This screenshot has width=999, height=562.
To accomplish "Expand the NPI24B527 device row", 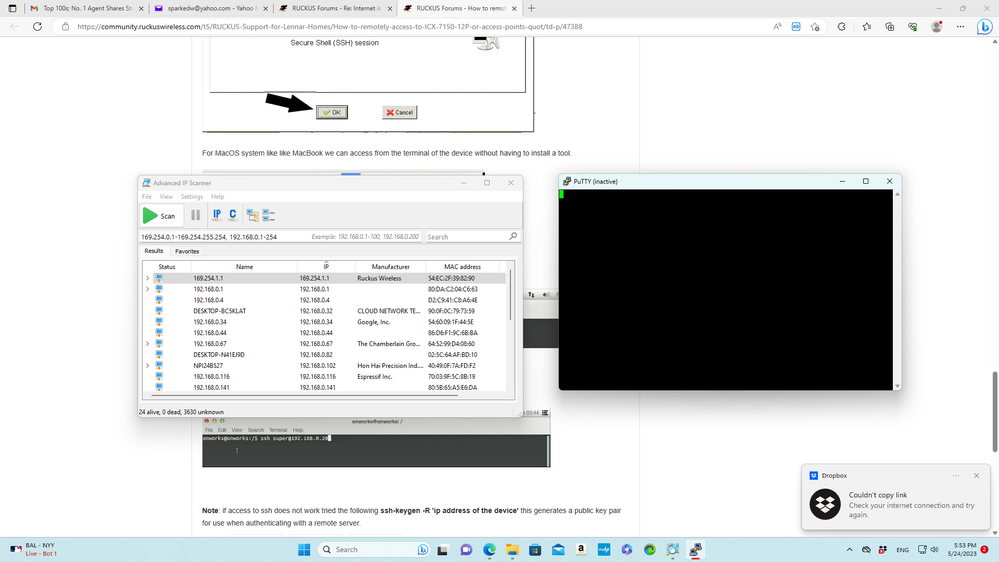I will click(147, 366).
